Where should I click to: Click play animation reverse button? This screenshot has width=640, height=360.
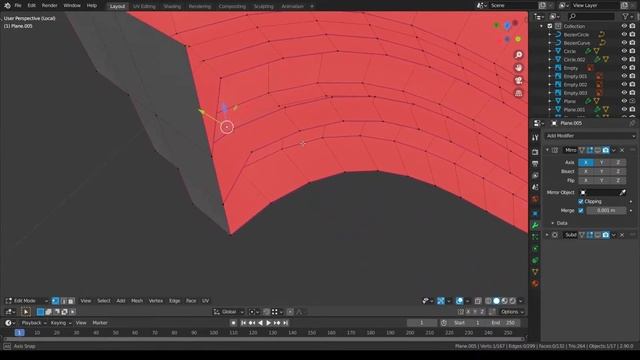point(260,323)
